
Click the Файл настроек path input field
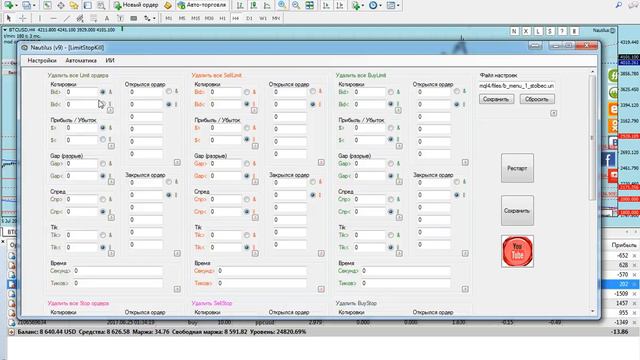(517, 86)
